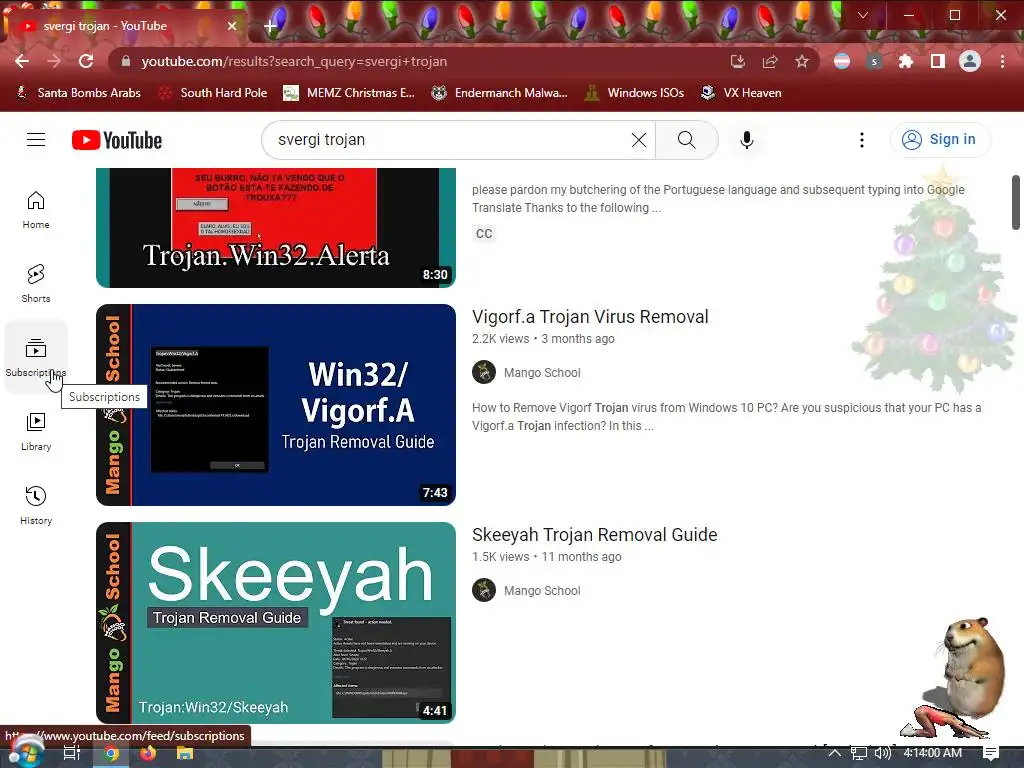This screenshot has height=768, width=1024.
Task: Open Mango School channel under Skeeyah video
Action: (542, 591)
